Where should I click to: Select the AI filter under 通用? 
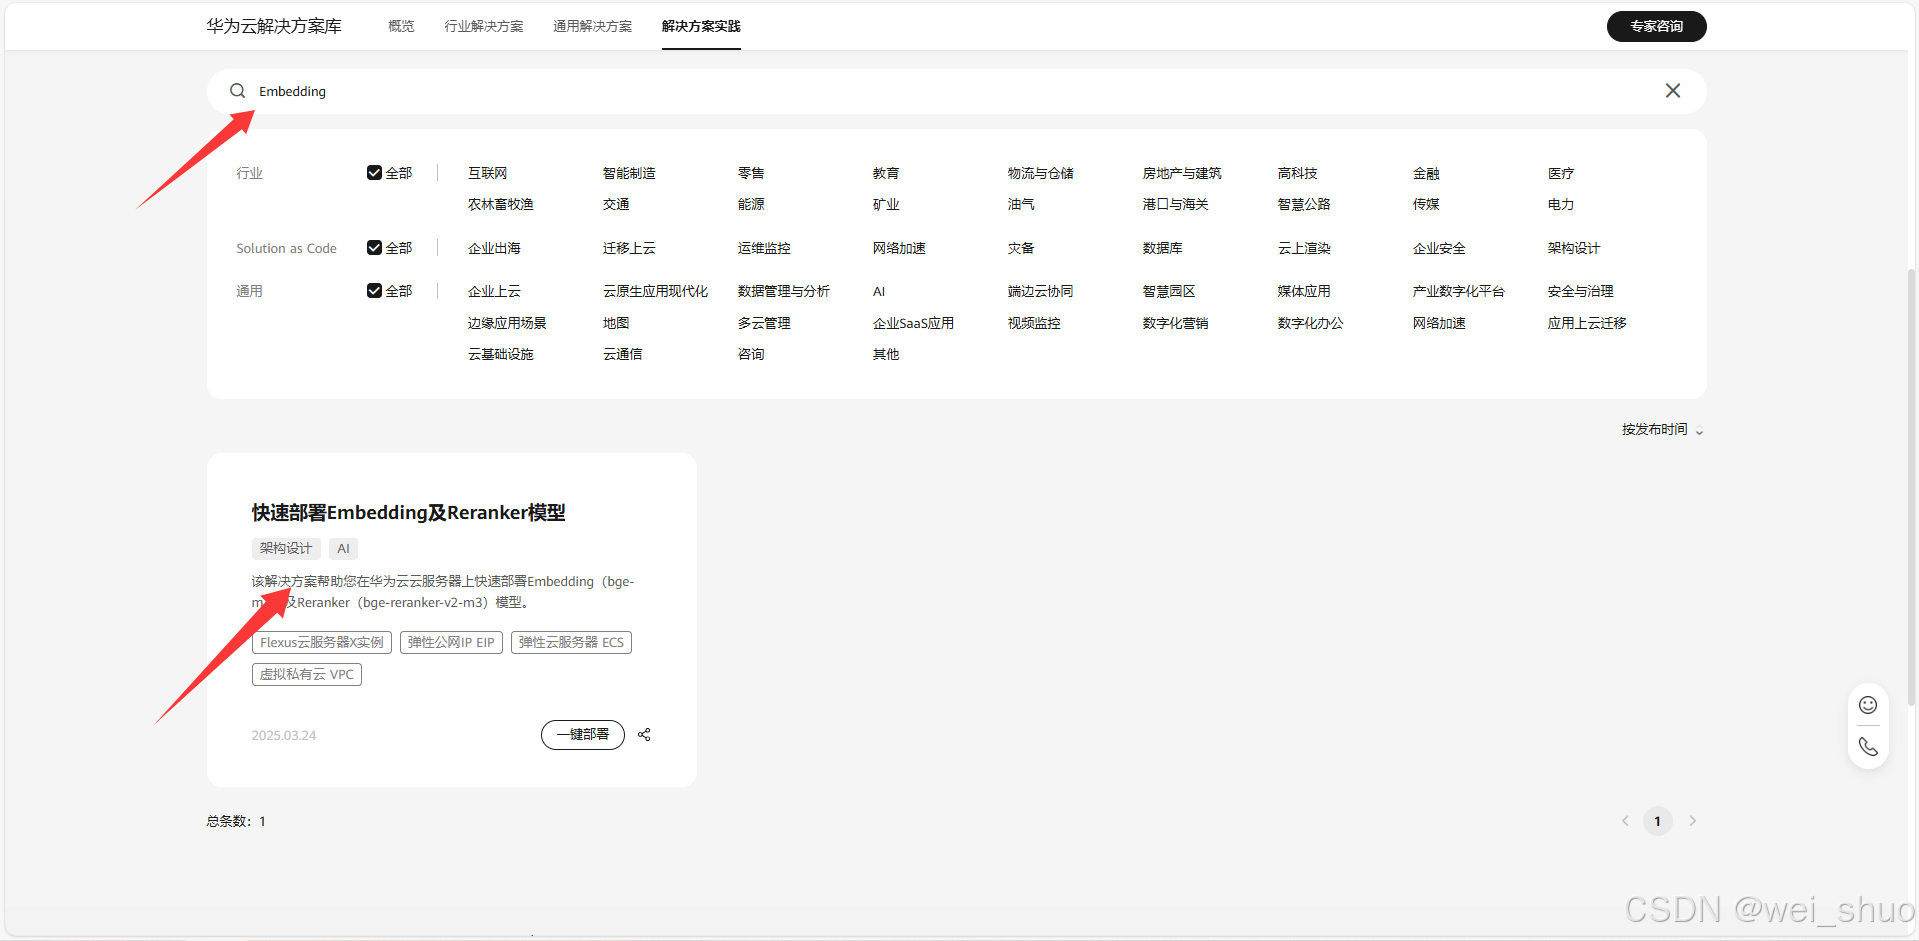877,290
